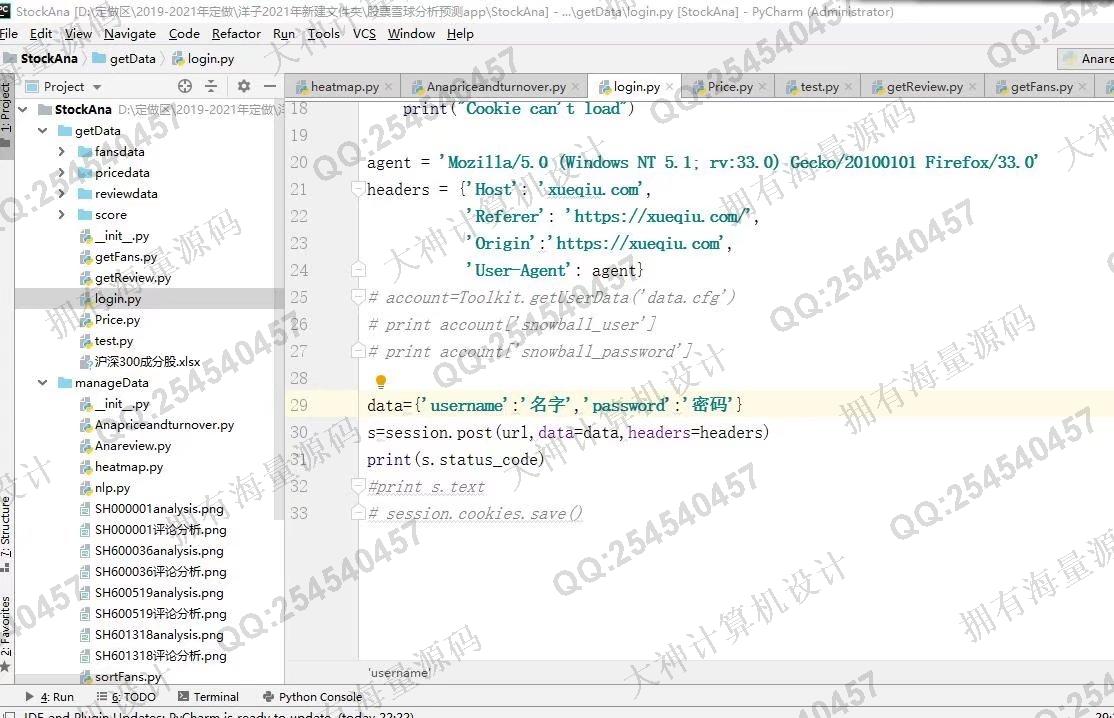Image resolution: width=1114 pixels, height=718 pixels.
Task: Open the Code menu
Action: tap(184, 33)
